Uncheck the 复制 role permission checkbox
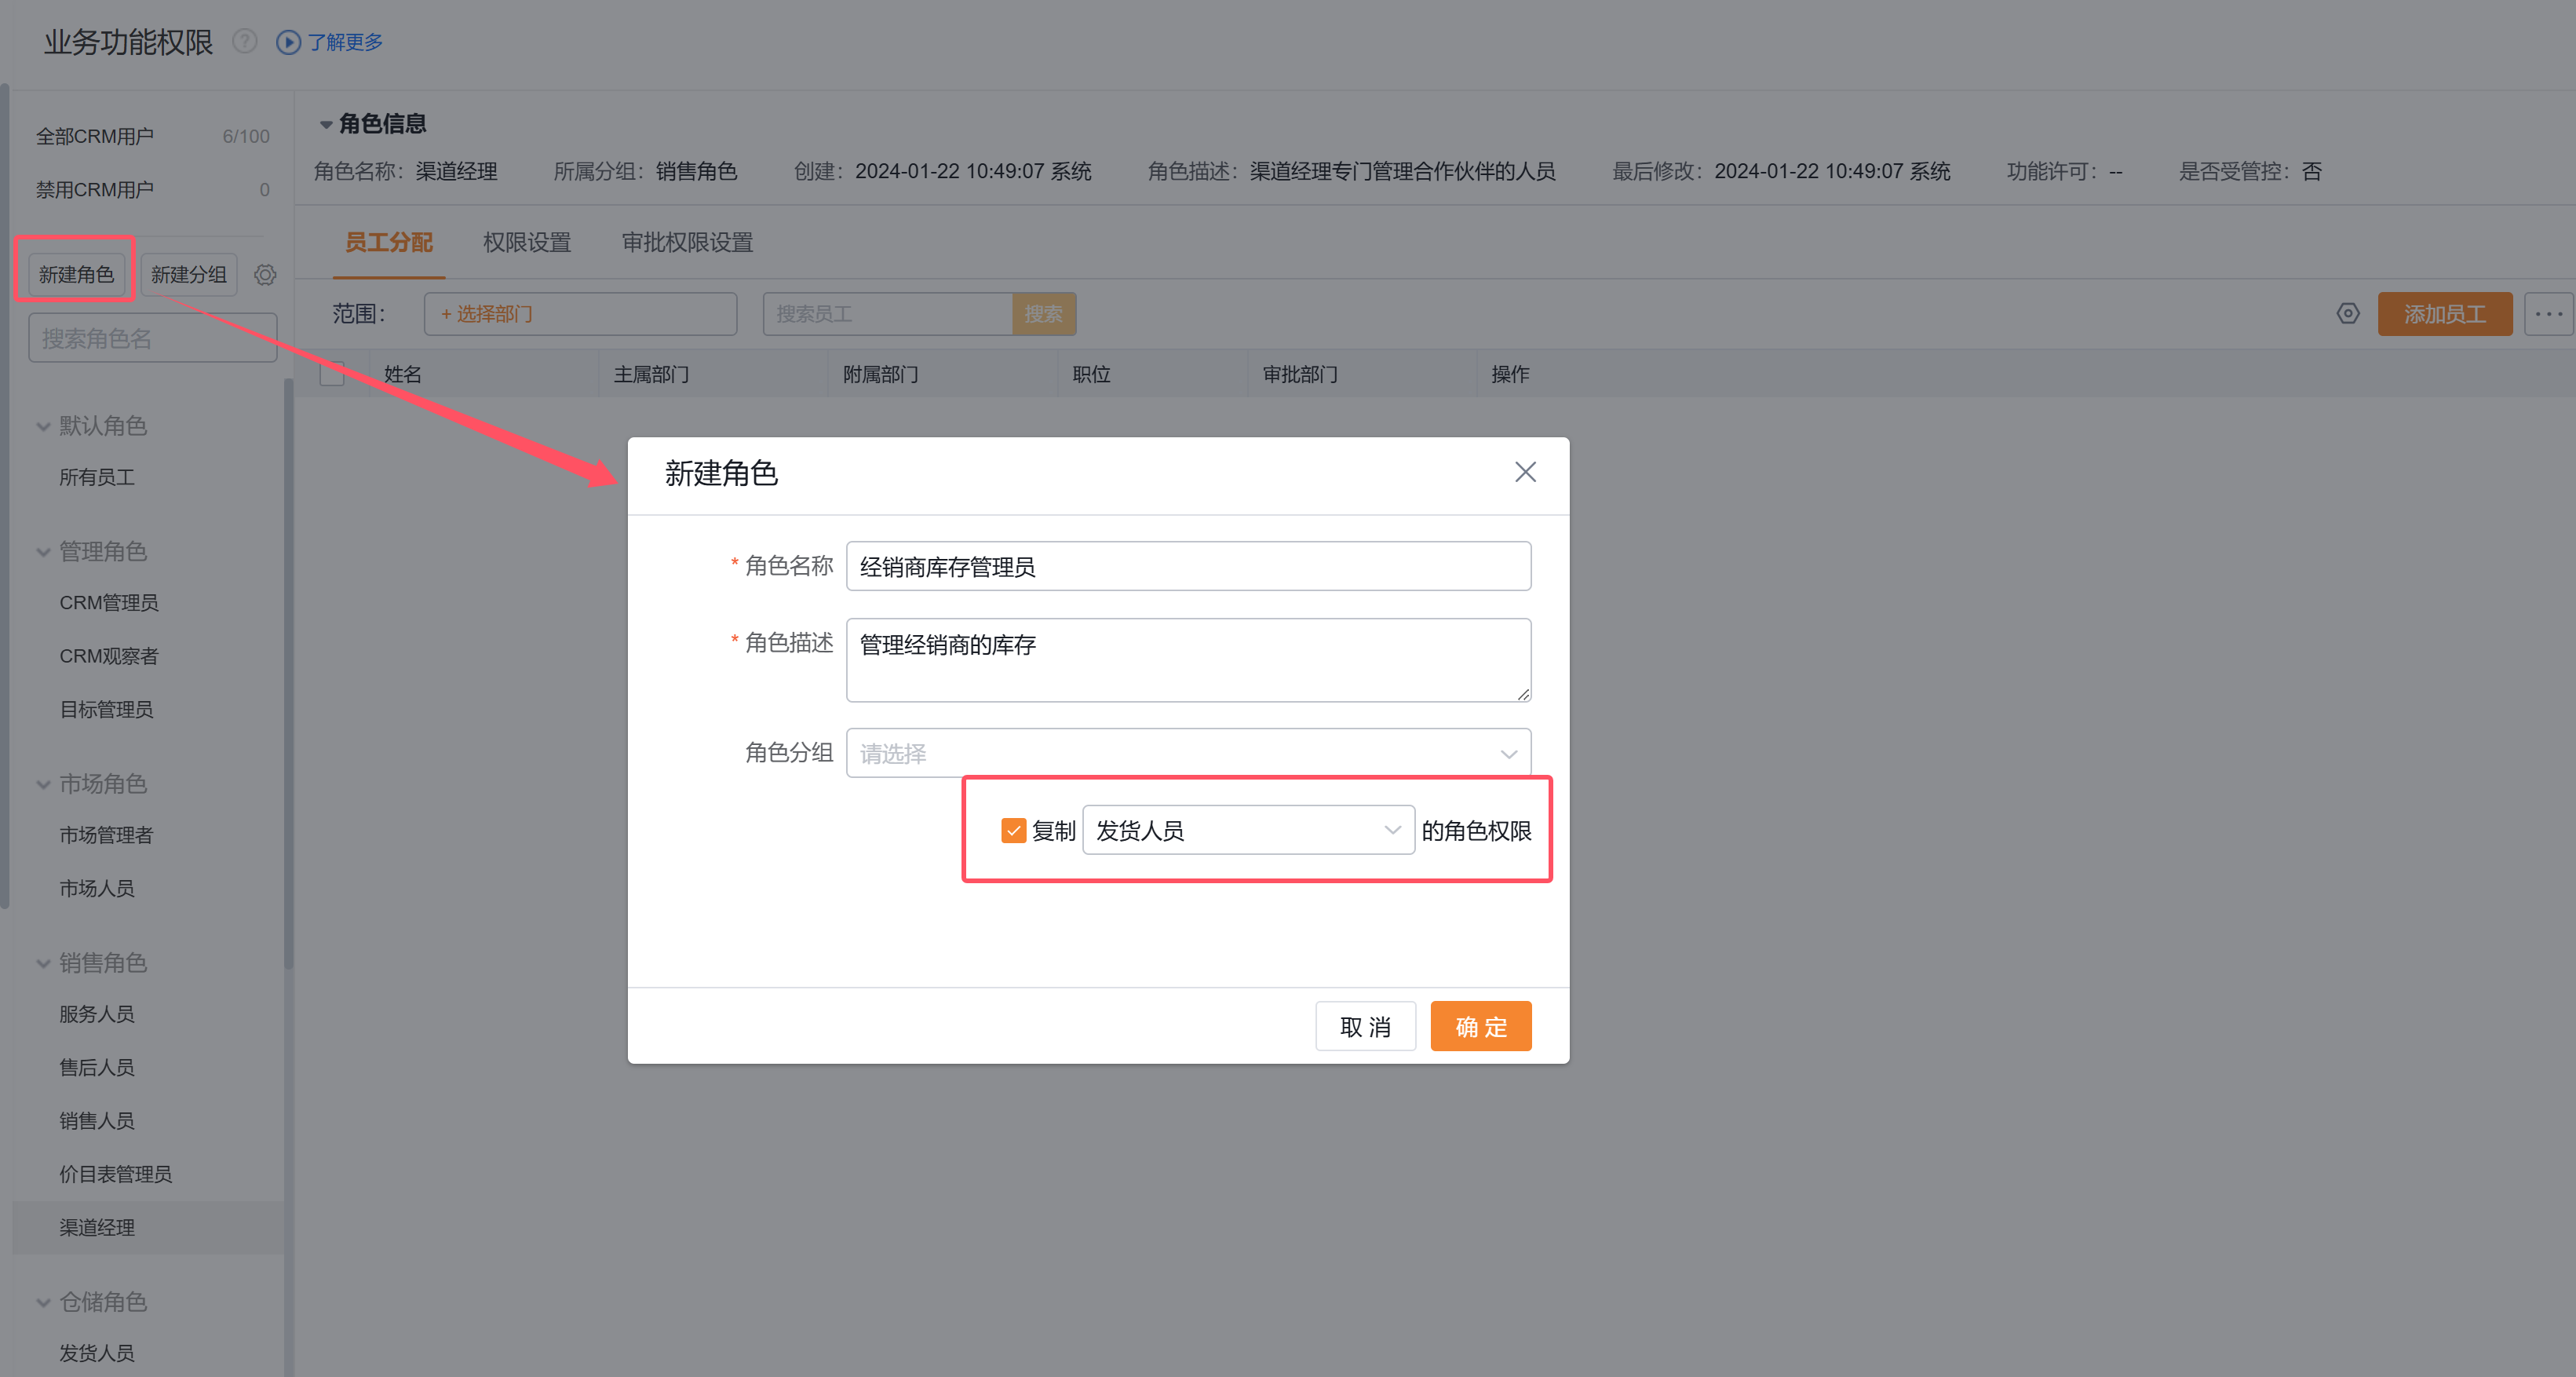2576x1377 pixels. [1013, 830]
